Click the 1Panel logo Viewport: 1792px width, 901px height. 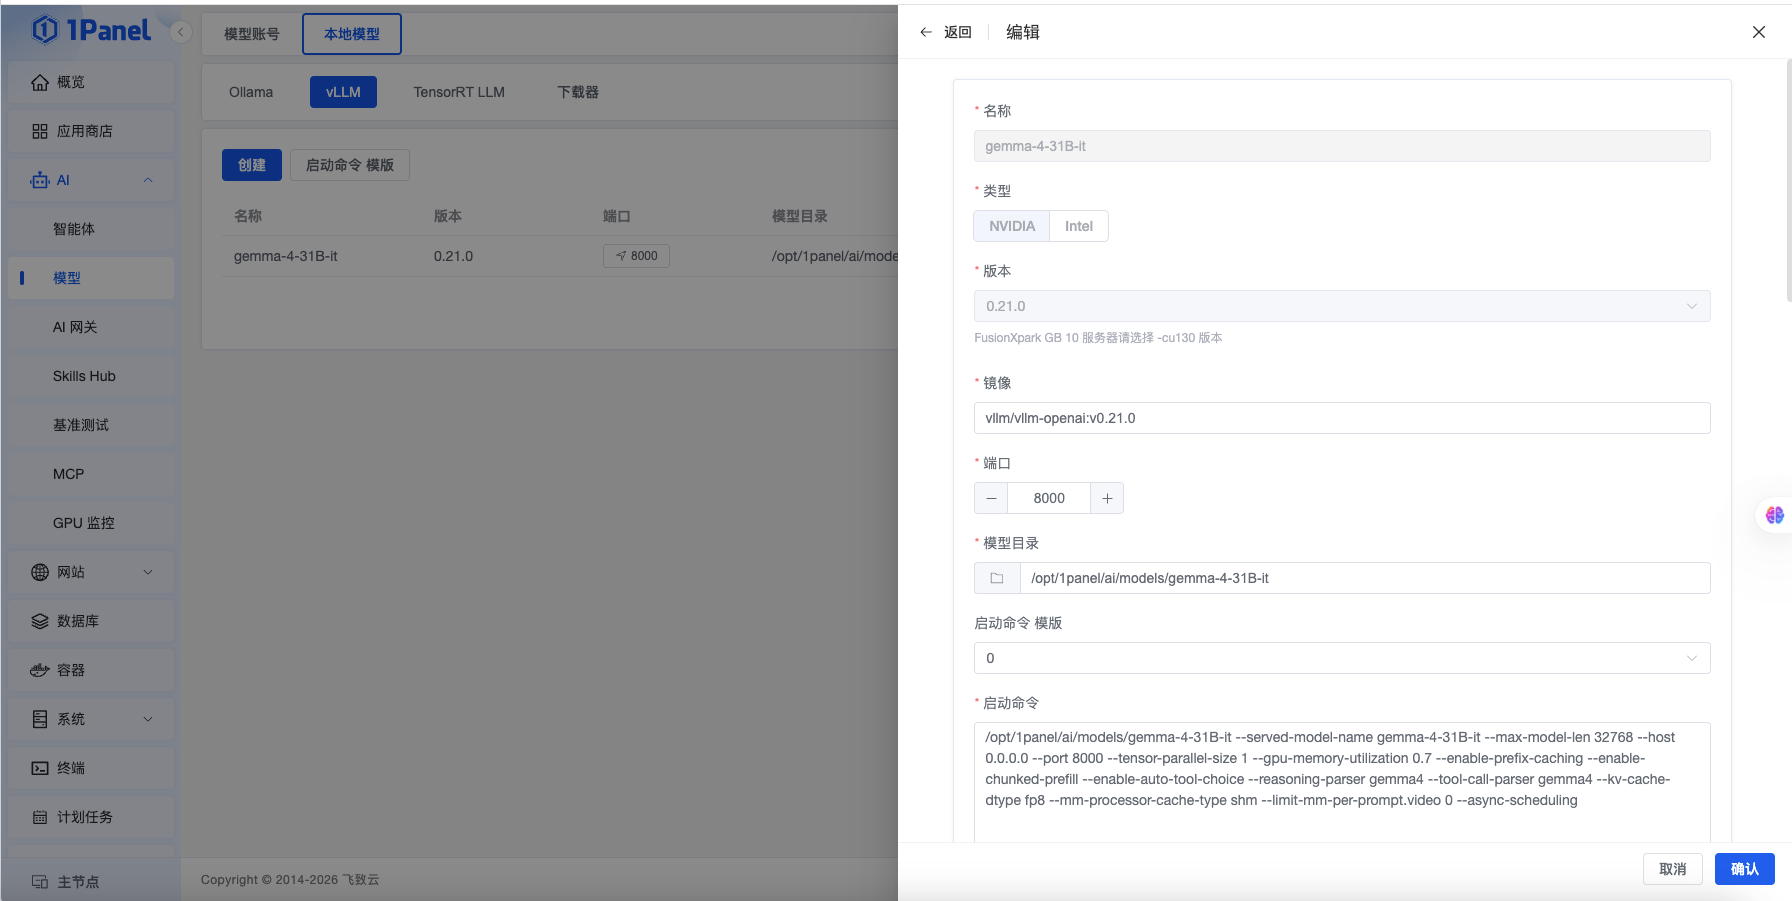(x=91, y=31)
